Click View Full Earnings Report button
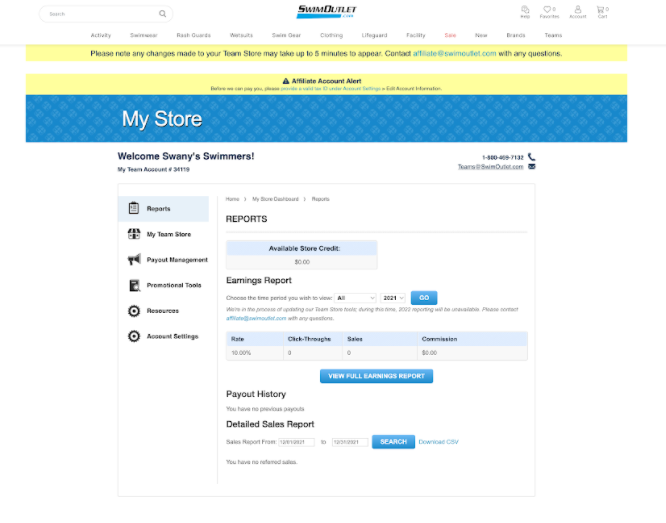Screen dimensions: 666x523 [x=376, y=376]
